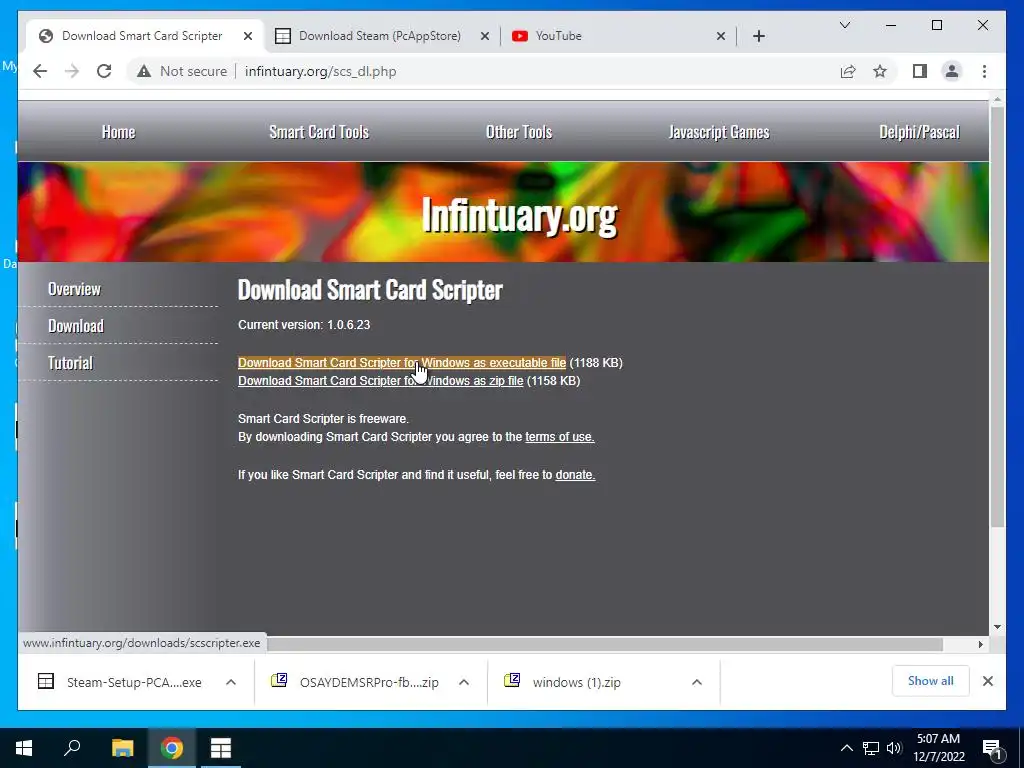Open the taskbar clock and date

point(938,748)
